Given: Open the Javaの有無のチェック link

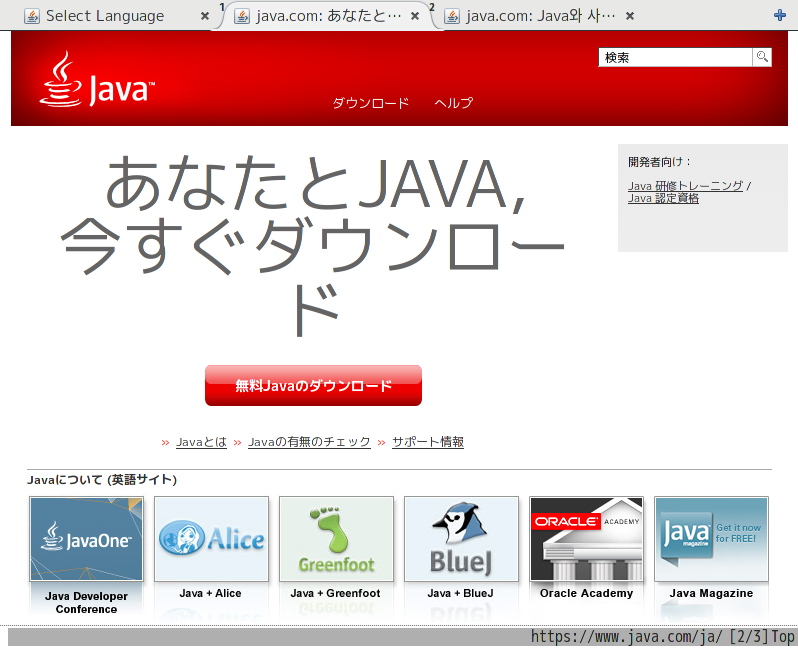Looking at the screenshot, I should [x=309, y=442].
